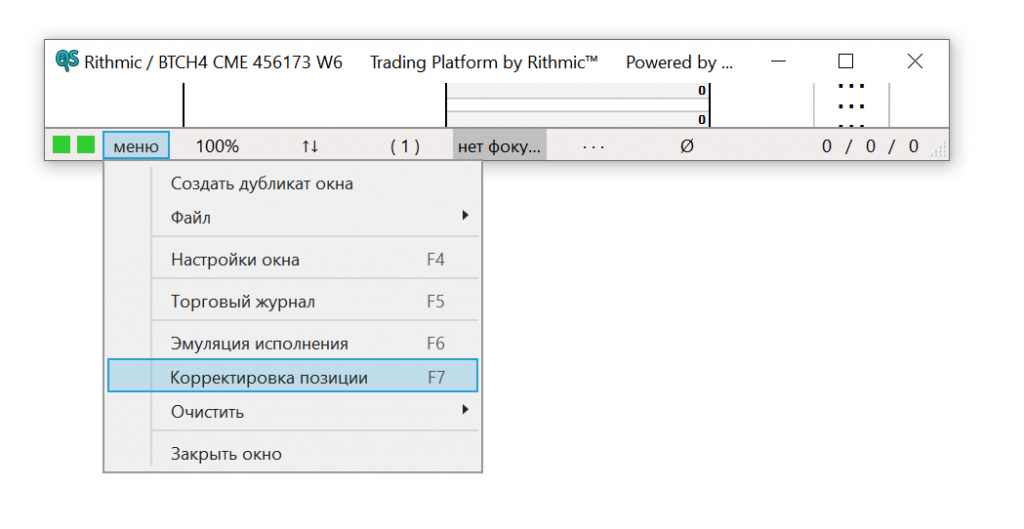Click the ( 1 ) quantity field in status bar
Image resolution: width=1024 pixels, height=529 pixels.
tap(405, 146)
